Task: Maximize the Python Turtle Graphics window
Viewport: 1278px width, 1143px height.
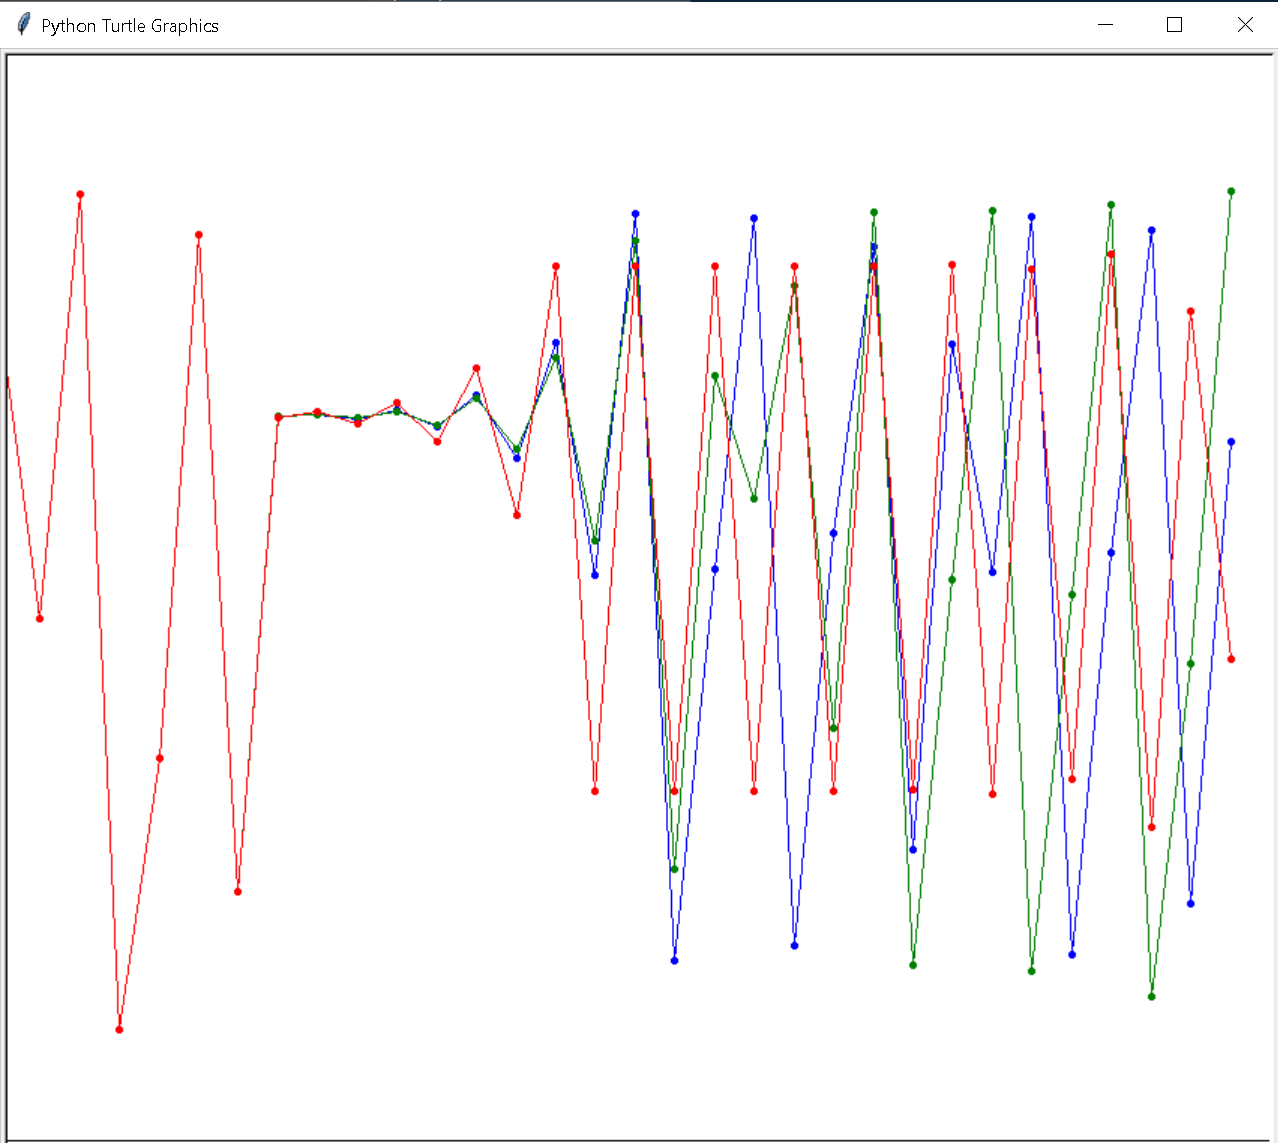Action: click(x=1175, y=25)
